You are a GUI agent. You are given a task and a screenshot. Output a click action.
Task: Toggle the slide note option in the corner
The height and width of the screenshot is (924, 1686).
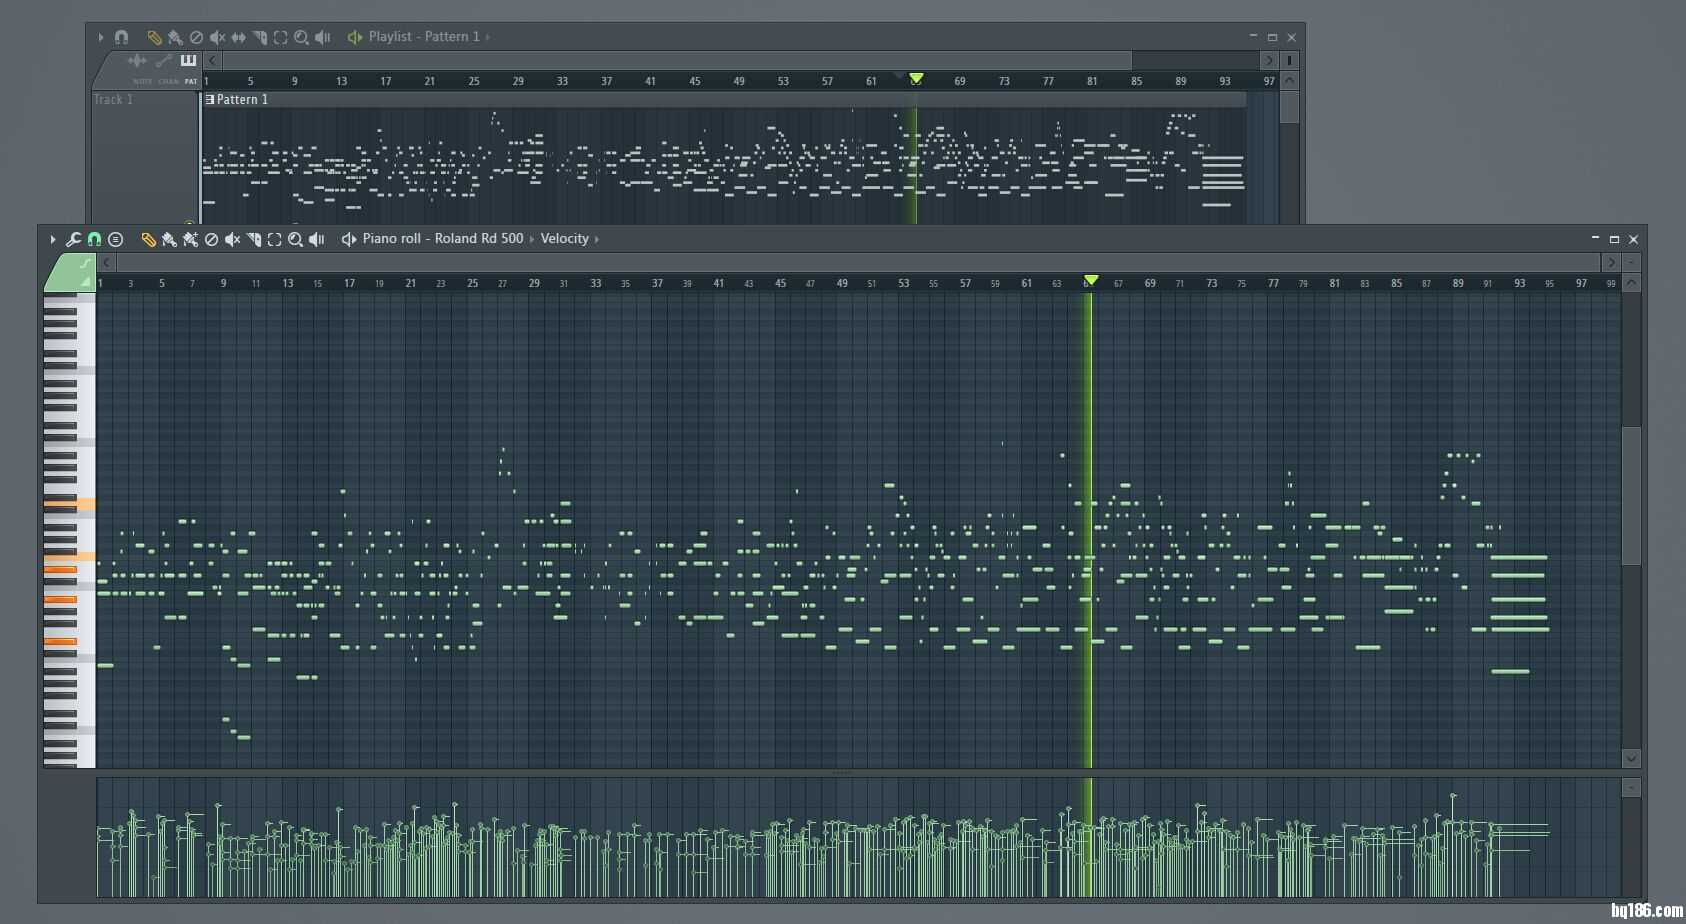tap(85, 264)
